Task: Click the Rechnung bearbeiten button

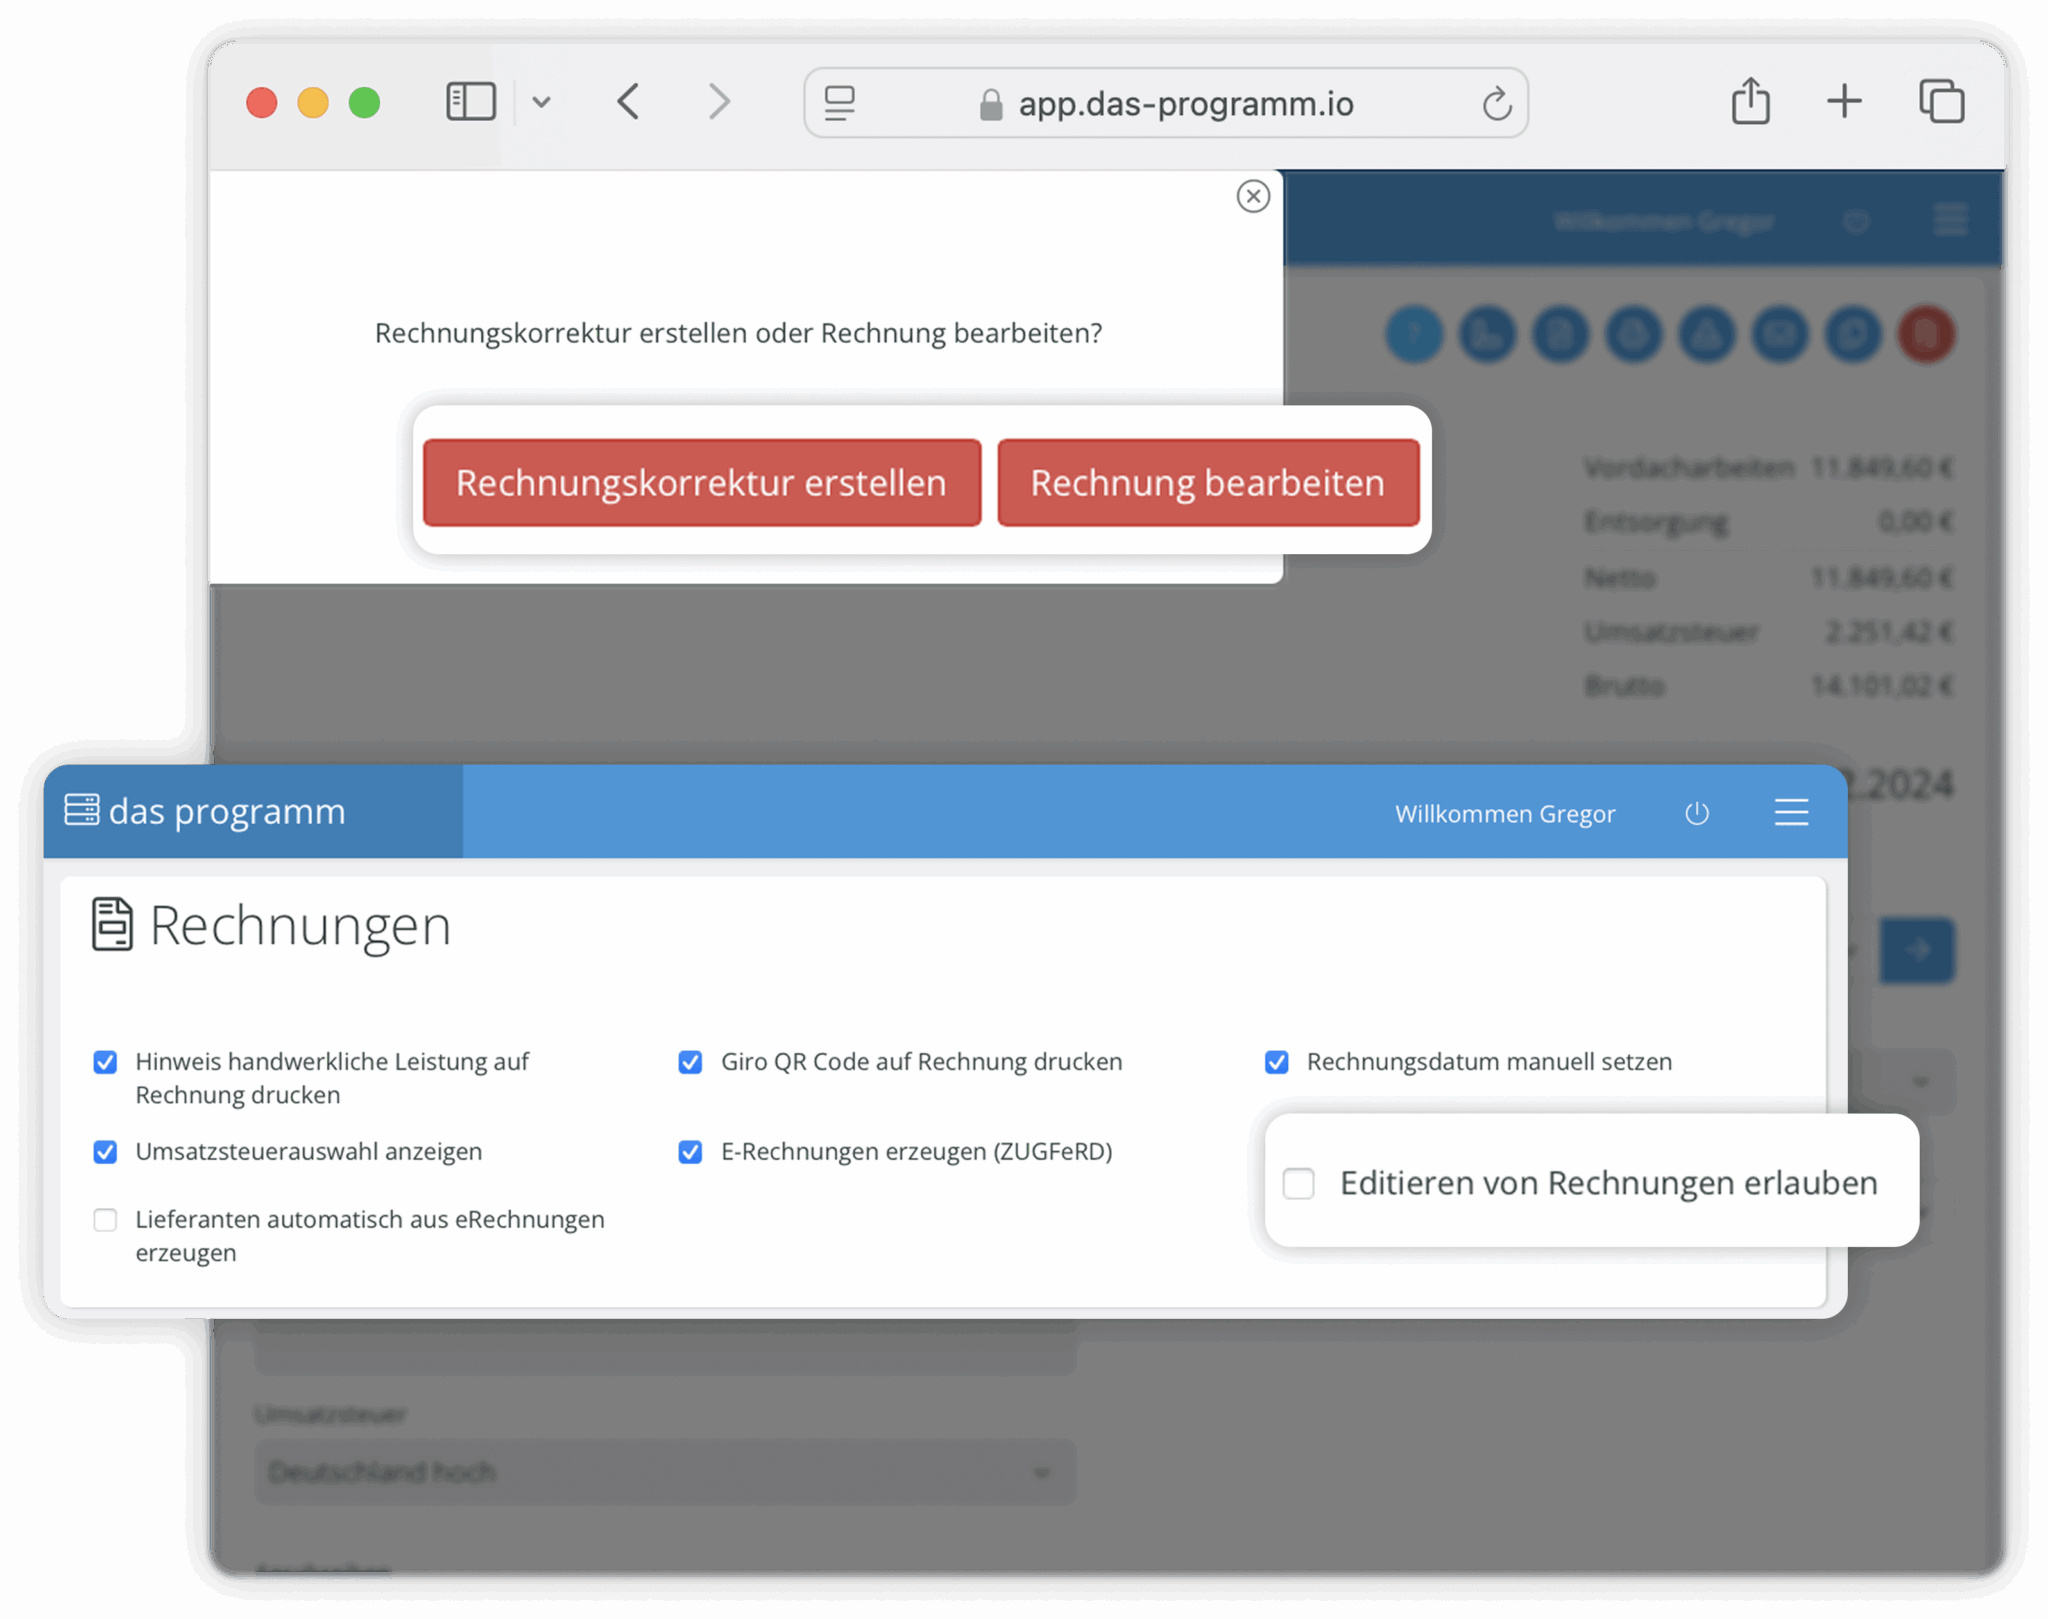Action: (x=1208, y=483)
